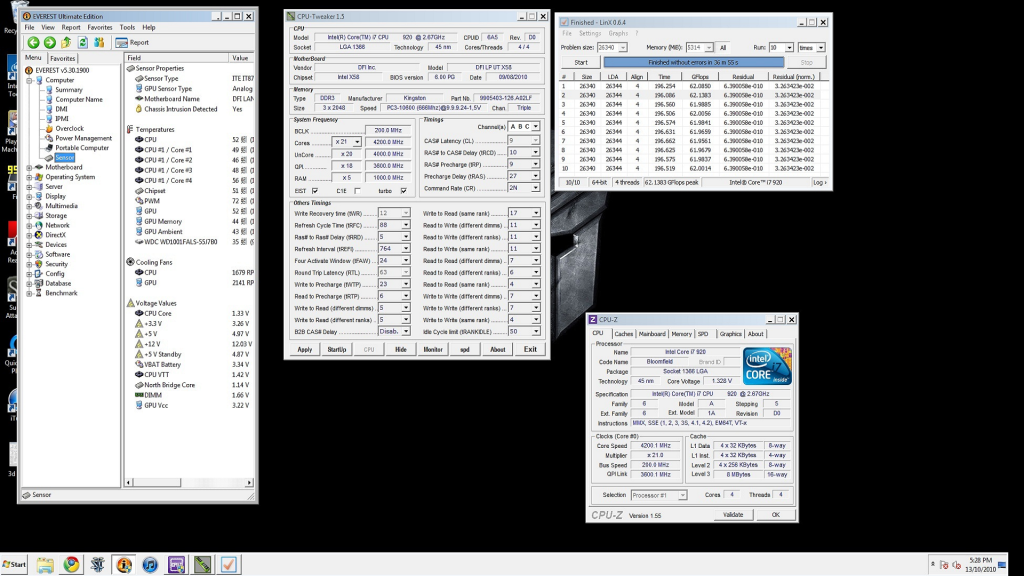
Task: Click the Problem size input field in LinX
Action: [609, 47]
